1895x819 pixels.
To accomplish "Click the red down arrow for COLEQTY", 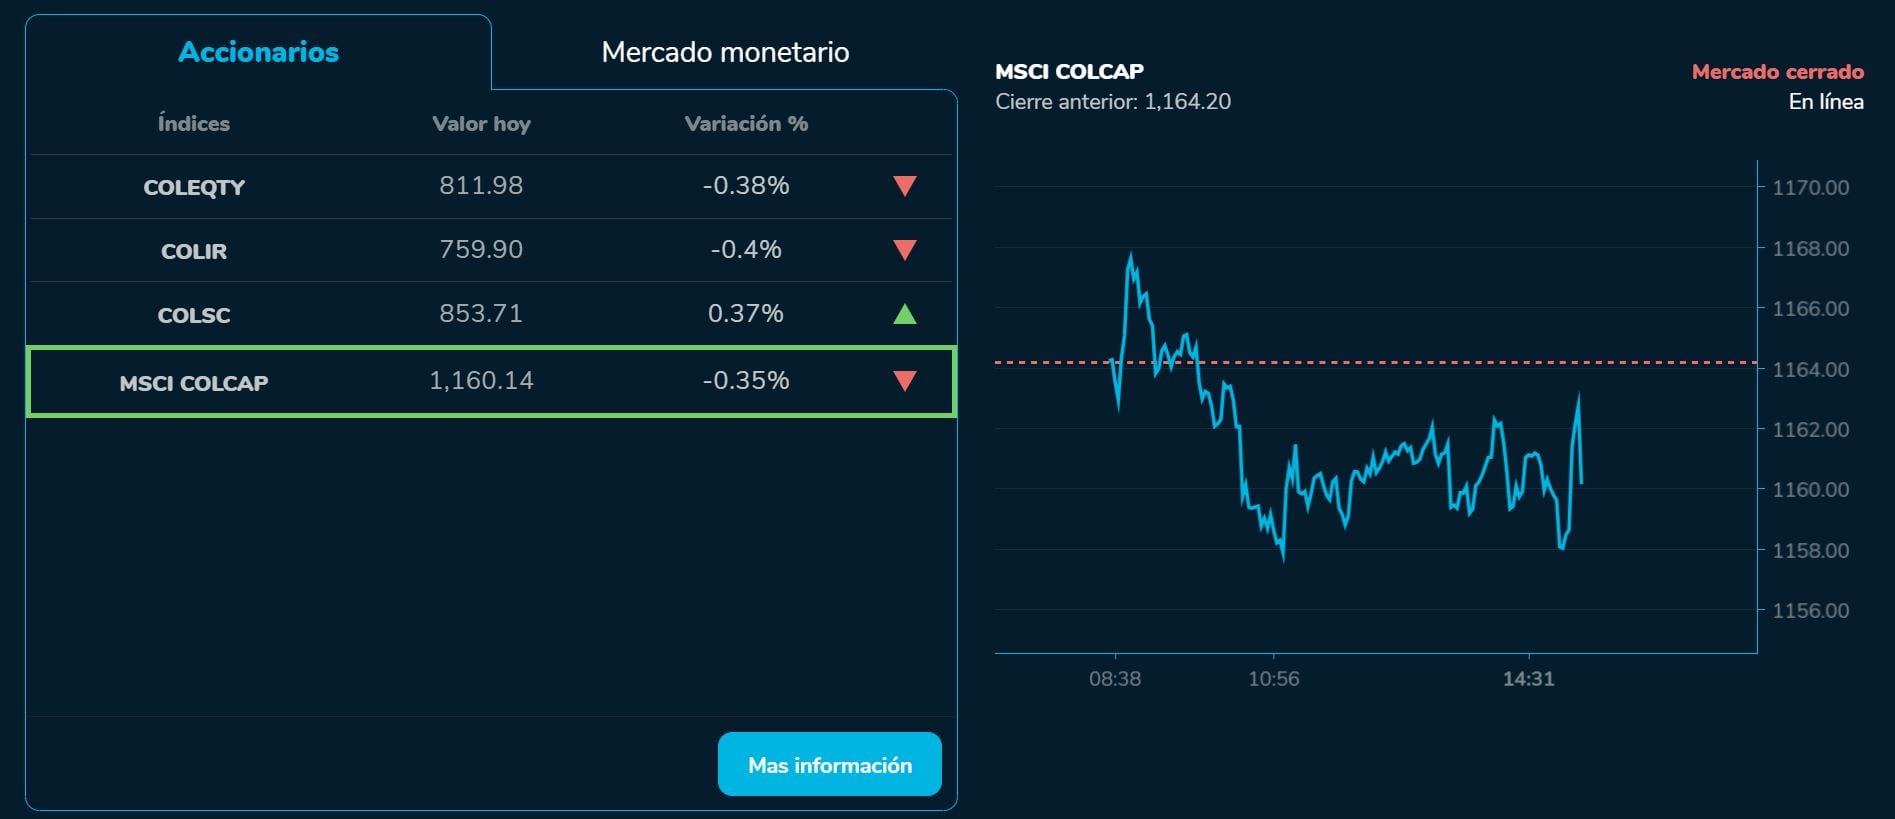I will 904,186.
